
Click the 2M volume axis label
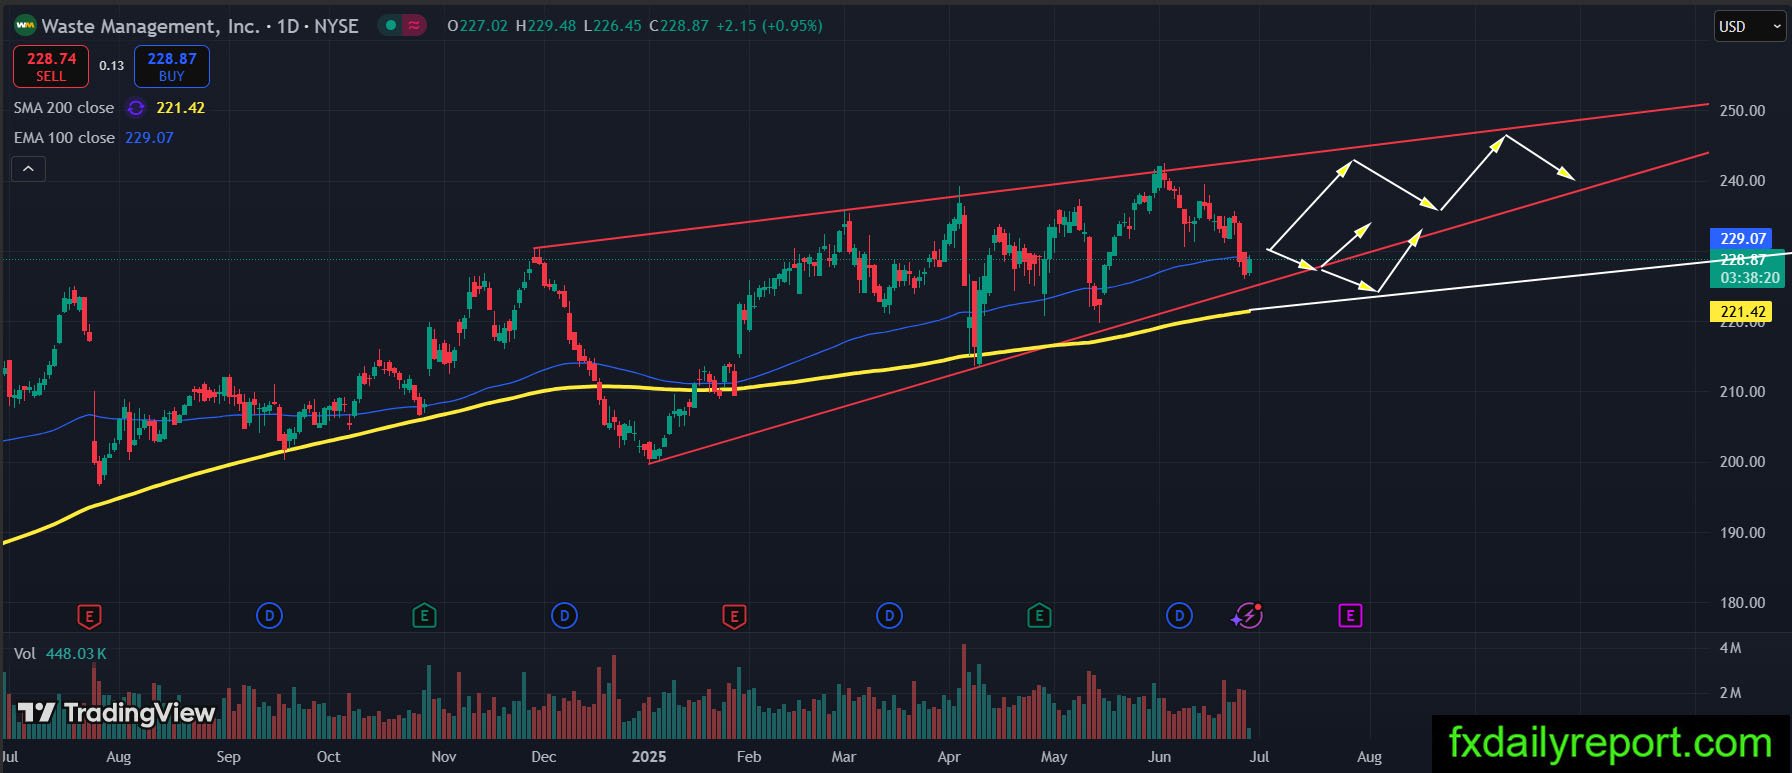(x=1730, y=693)
